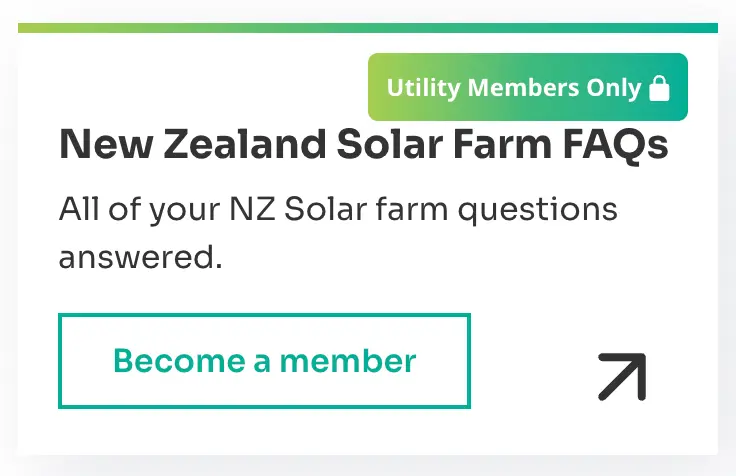Click the word 'Members' in the gradient badge
The height and width of the screenshot is (476, 736).
click(x=523, y=88)
